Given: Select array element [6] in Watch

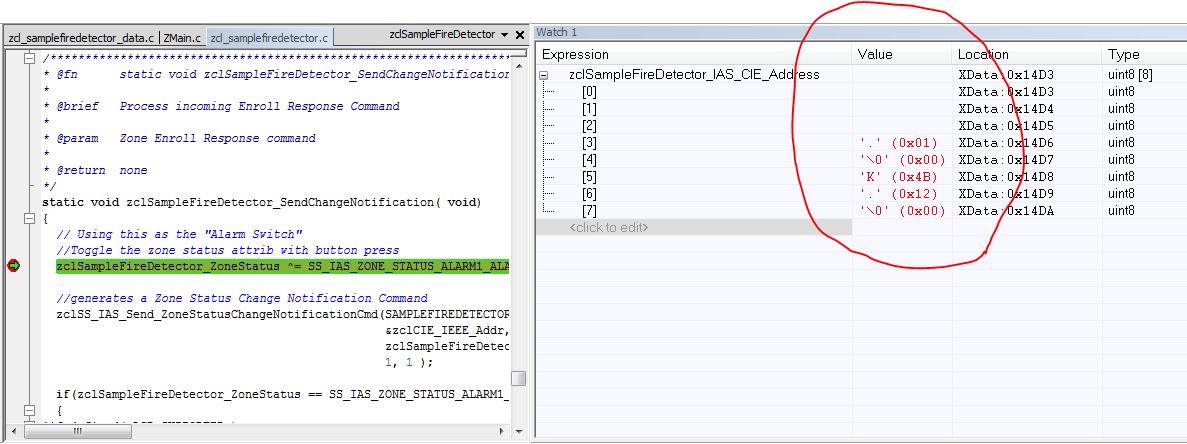Looking at the screenshot, I should click(x=589, y=194).
